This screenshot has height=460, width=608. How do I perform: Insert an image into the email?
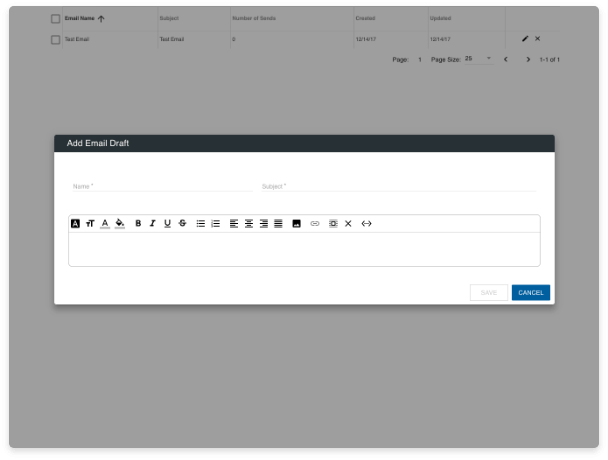[x=297, y=224]
